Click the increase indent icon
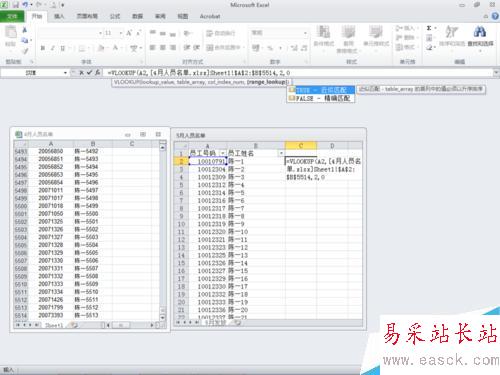Screen dimensions: 500x375 pos(197,48)
